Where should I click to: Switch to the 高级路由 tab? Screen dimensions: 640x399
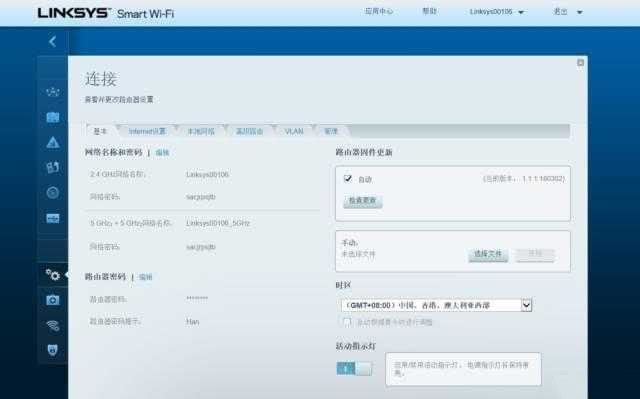click(249, 131)
